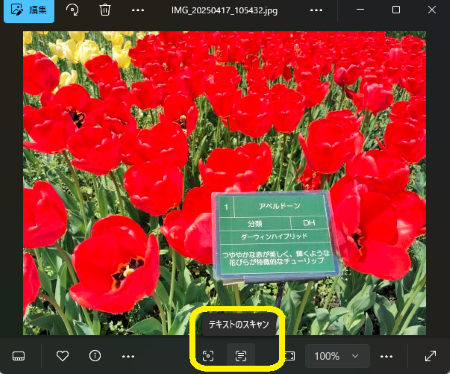Start visual search with the focus-frame icon

[x=208, y=356]
